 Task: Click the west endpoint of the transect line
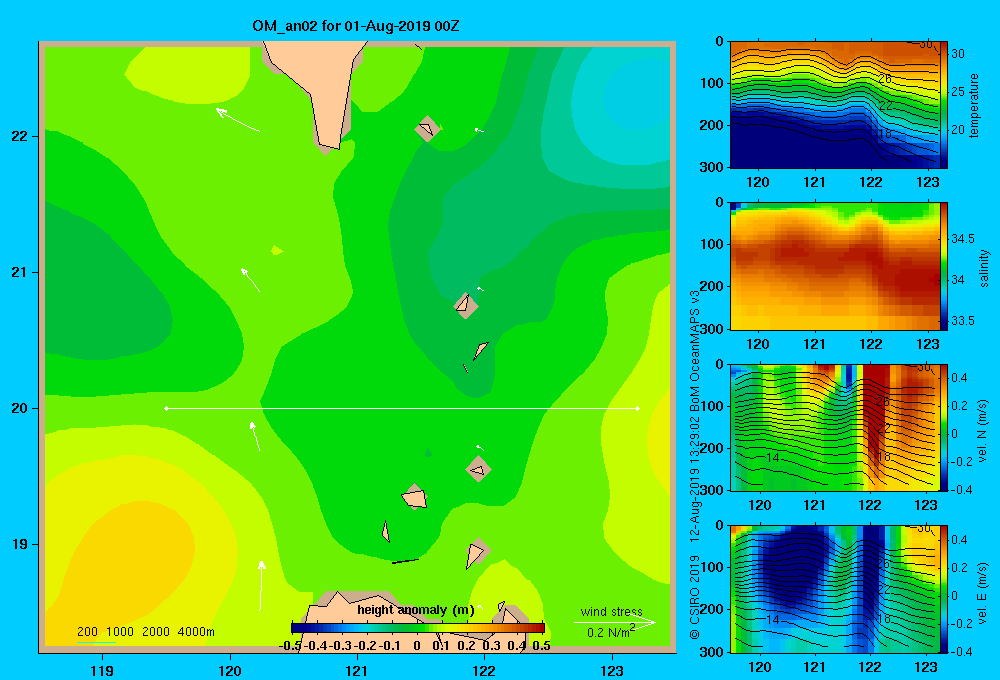(166, 408)
